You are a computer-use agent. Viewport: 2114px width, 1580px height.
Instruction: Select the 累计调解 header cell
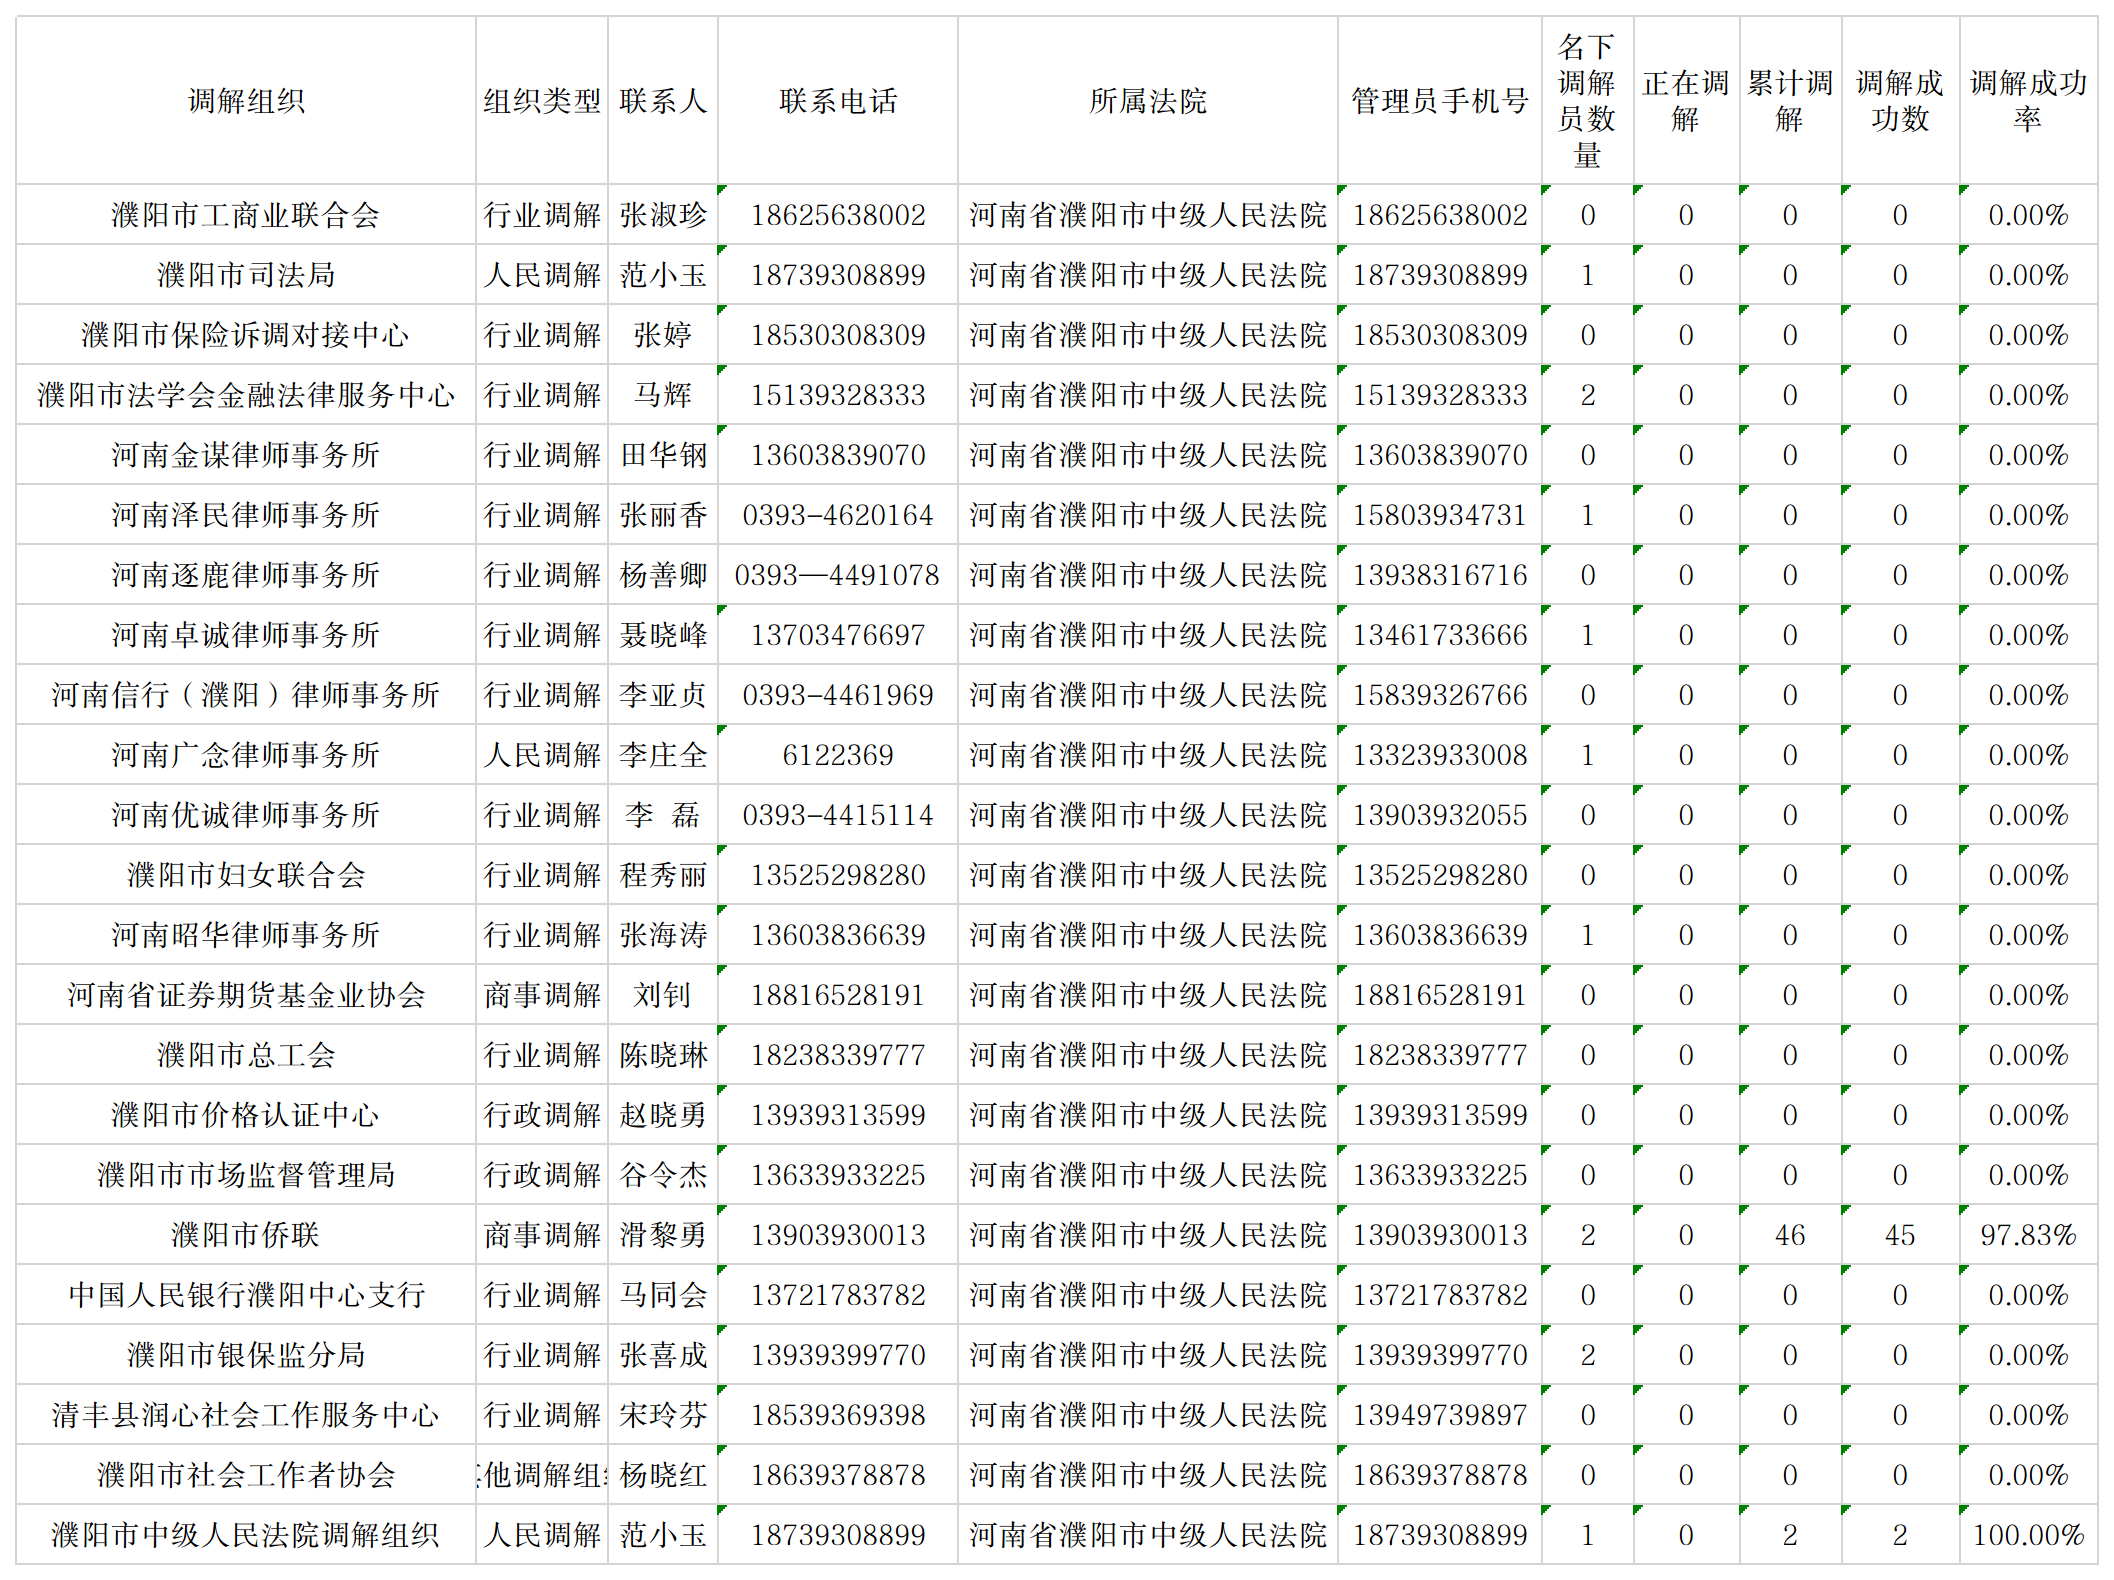(1790, 100)
